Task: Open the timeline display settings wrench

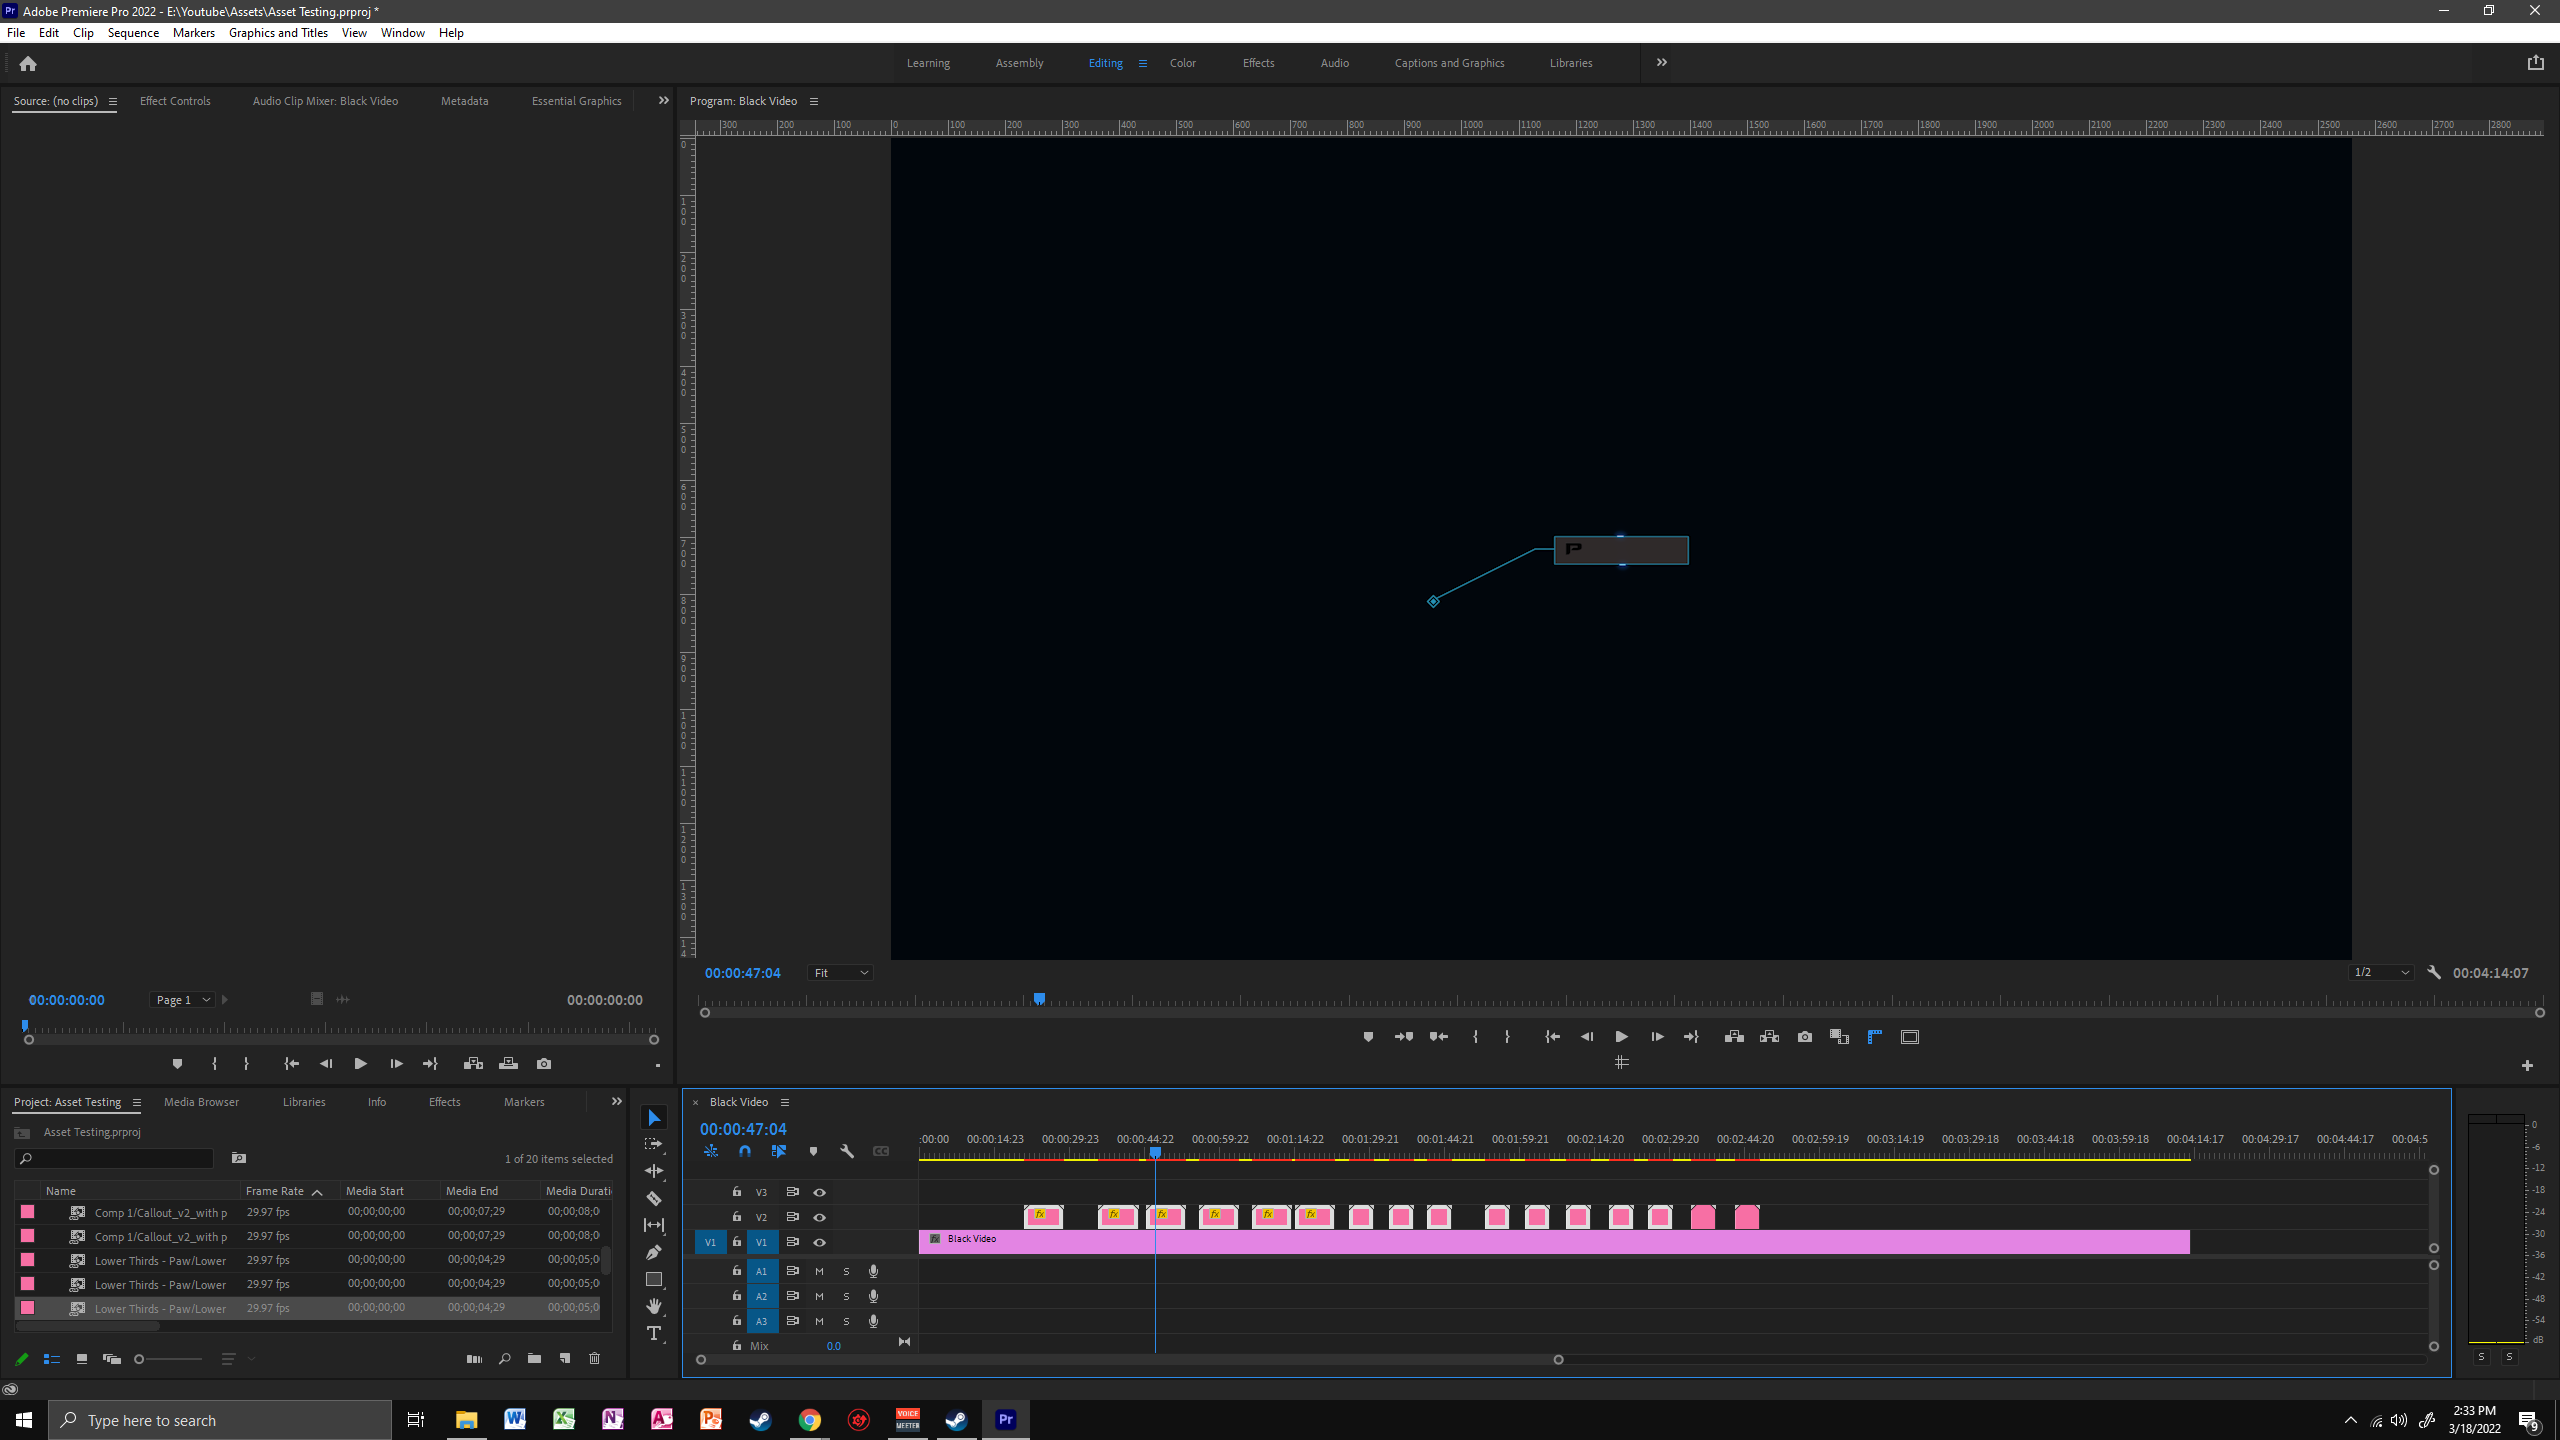Action: coord(847,1151)
